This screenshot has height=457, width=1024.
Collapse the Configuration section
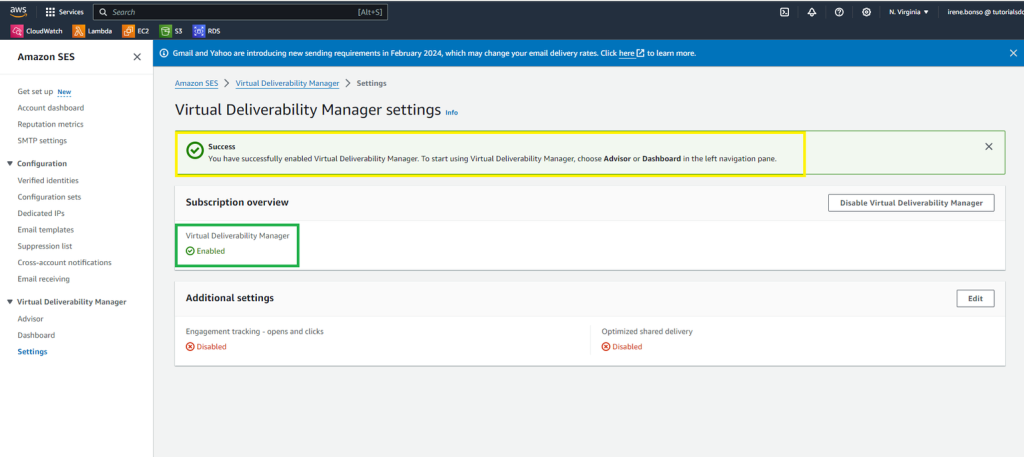(10, 163)
